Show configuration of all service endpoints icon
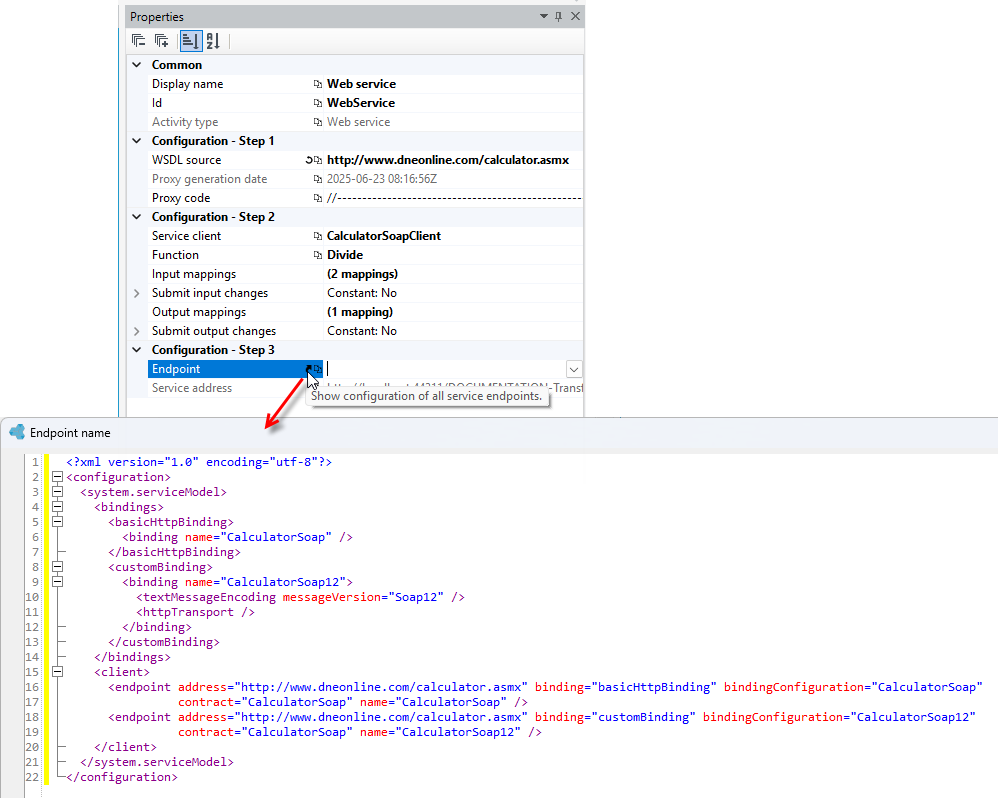 (x=309, y=369)
